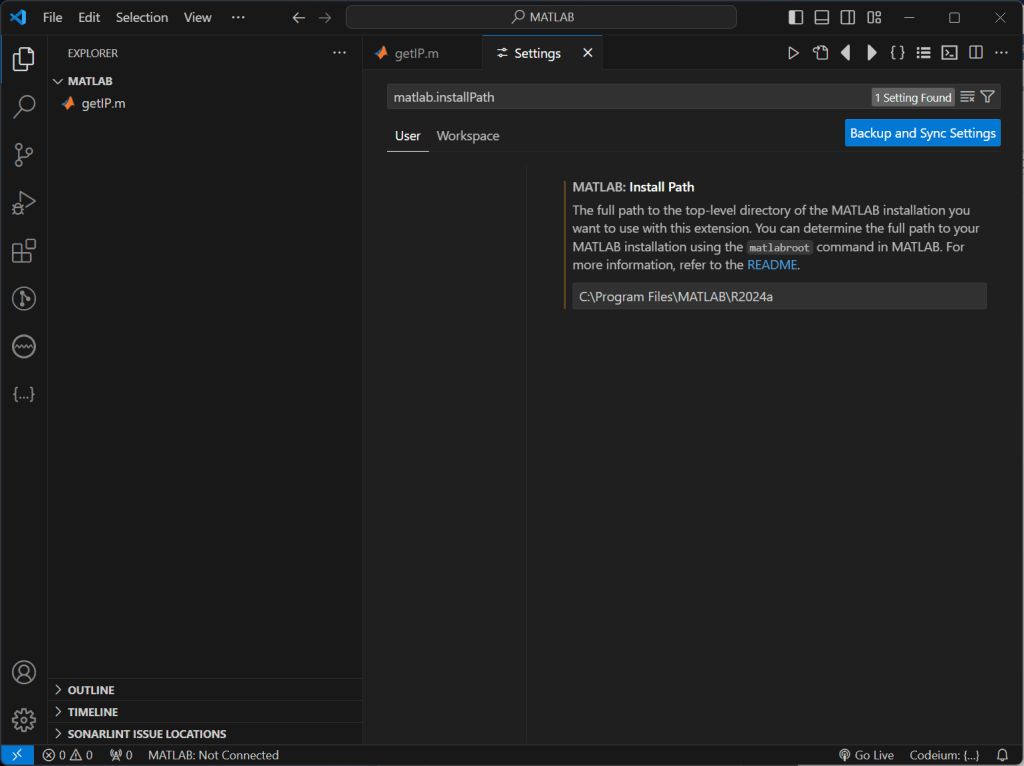Open Explorer Views and More Actions ellipsis
The image size is (1024, 766).
[339, 53]
